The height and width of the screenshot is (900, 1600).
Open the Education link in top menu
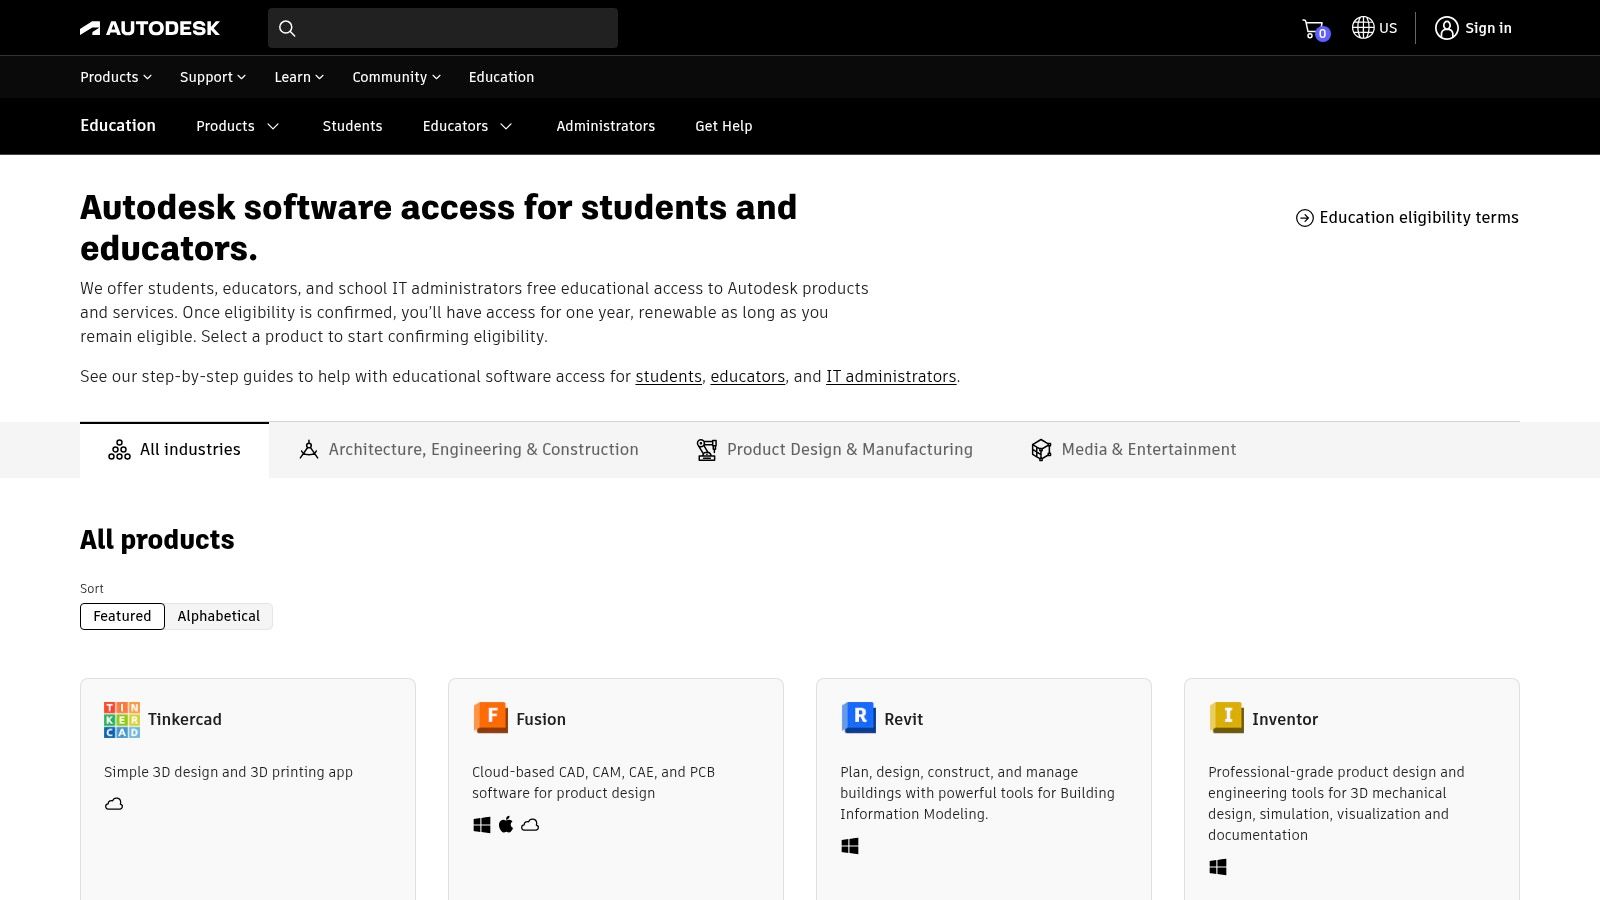click(501, 77)
